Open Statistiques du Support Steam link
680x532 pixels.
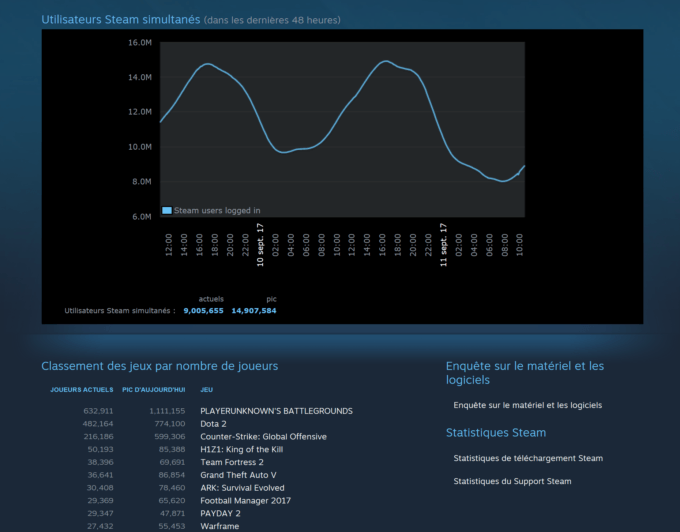click(x=512, y=481)
